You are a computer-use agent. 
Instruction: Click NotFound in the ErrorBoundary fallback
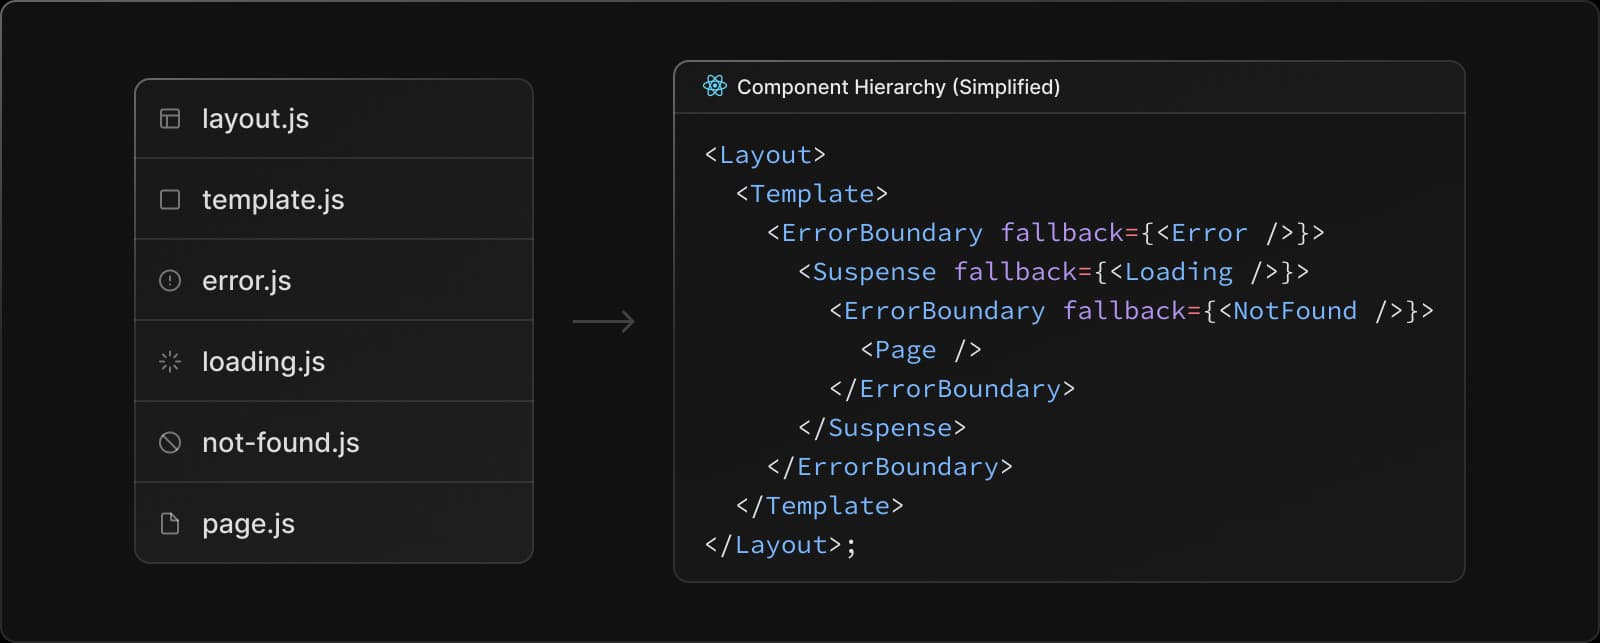1294,311
